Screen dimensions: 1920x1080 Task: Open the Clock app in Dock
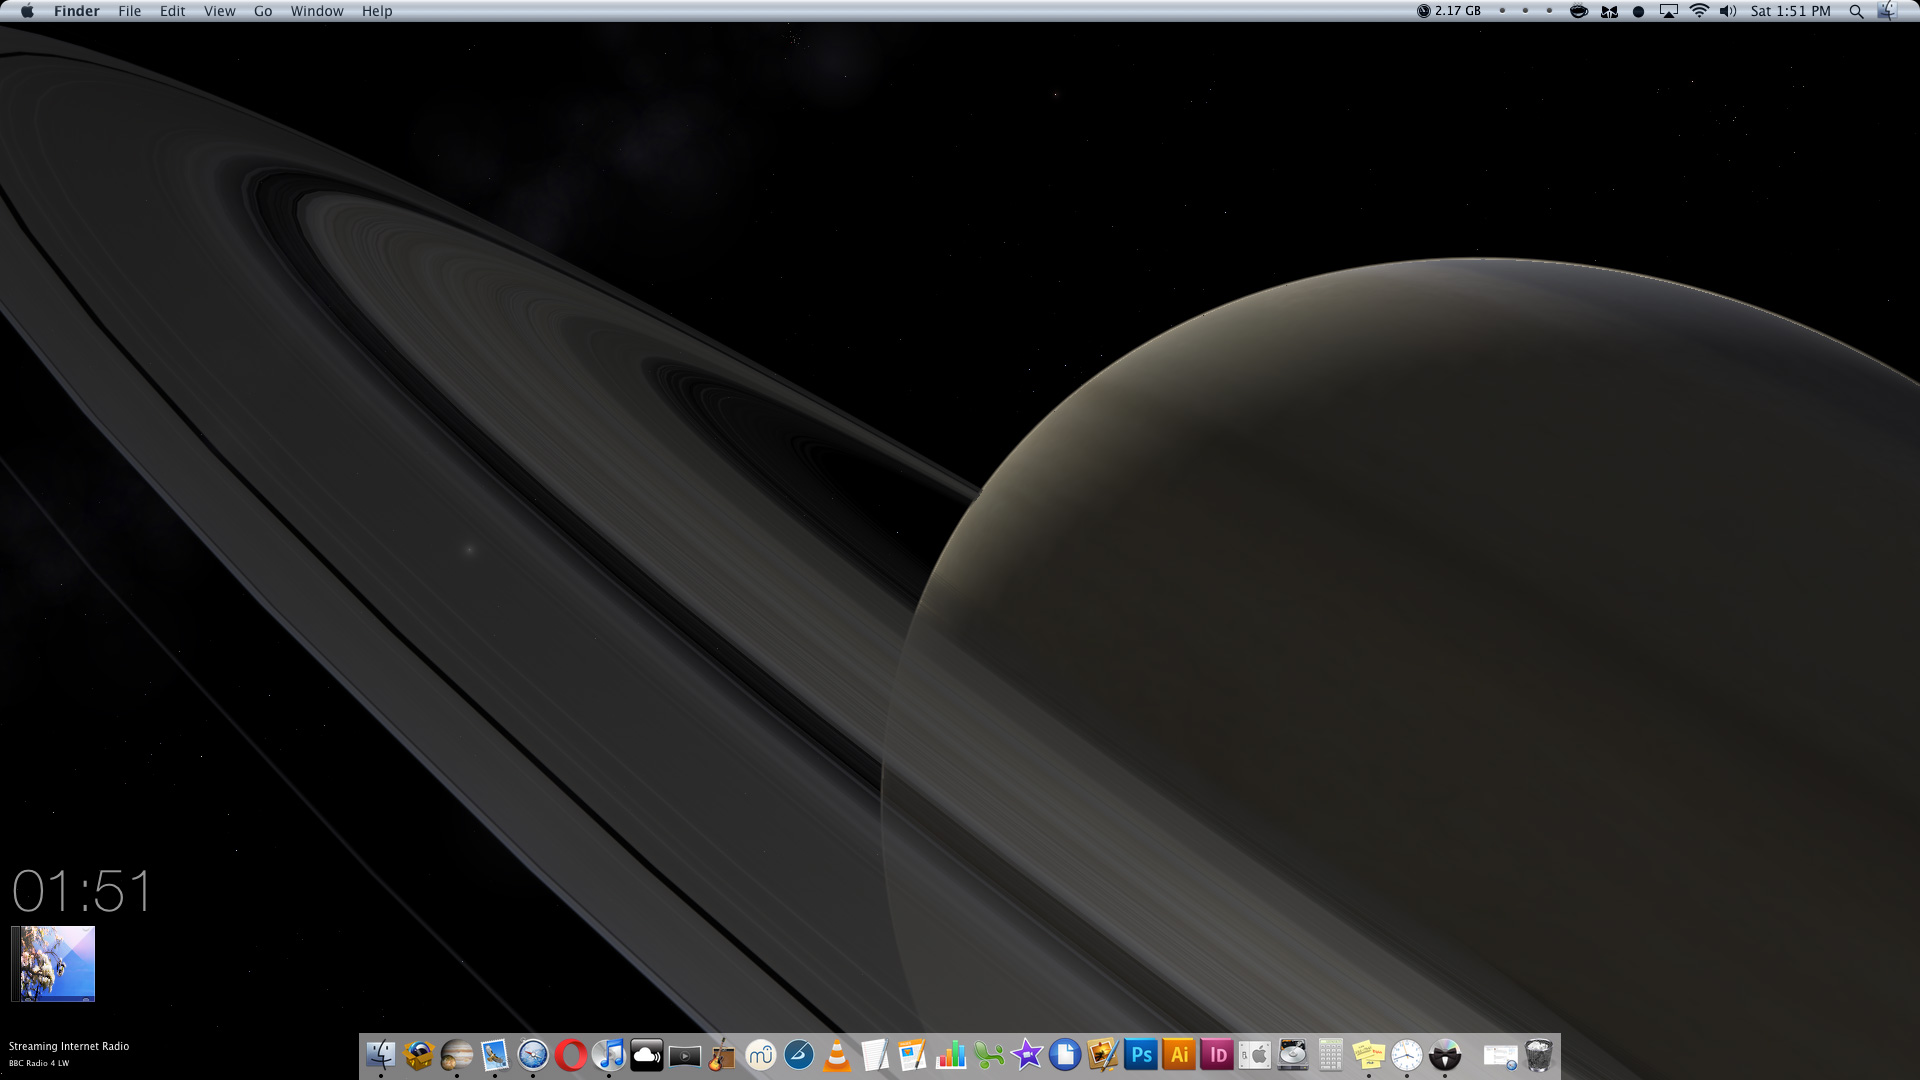(1407, 1055)
